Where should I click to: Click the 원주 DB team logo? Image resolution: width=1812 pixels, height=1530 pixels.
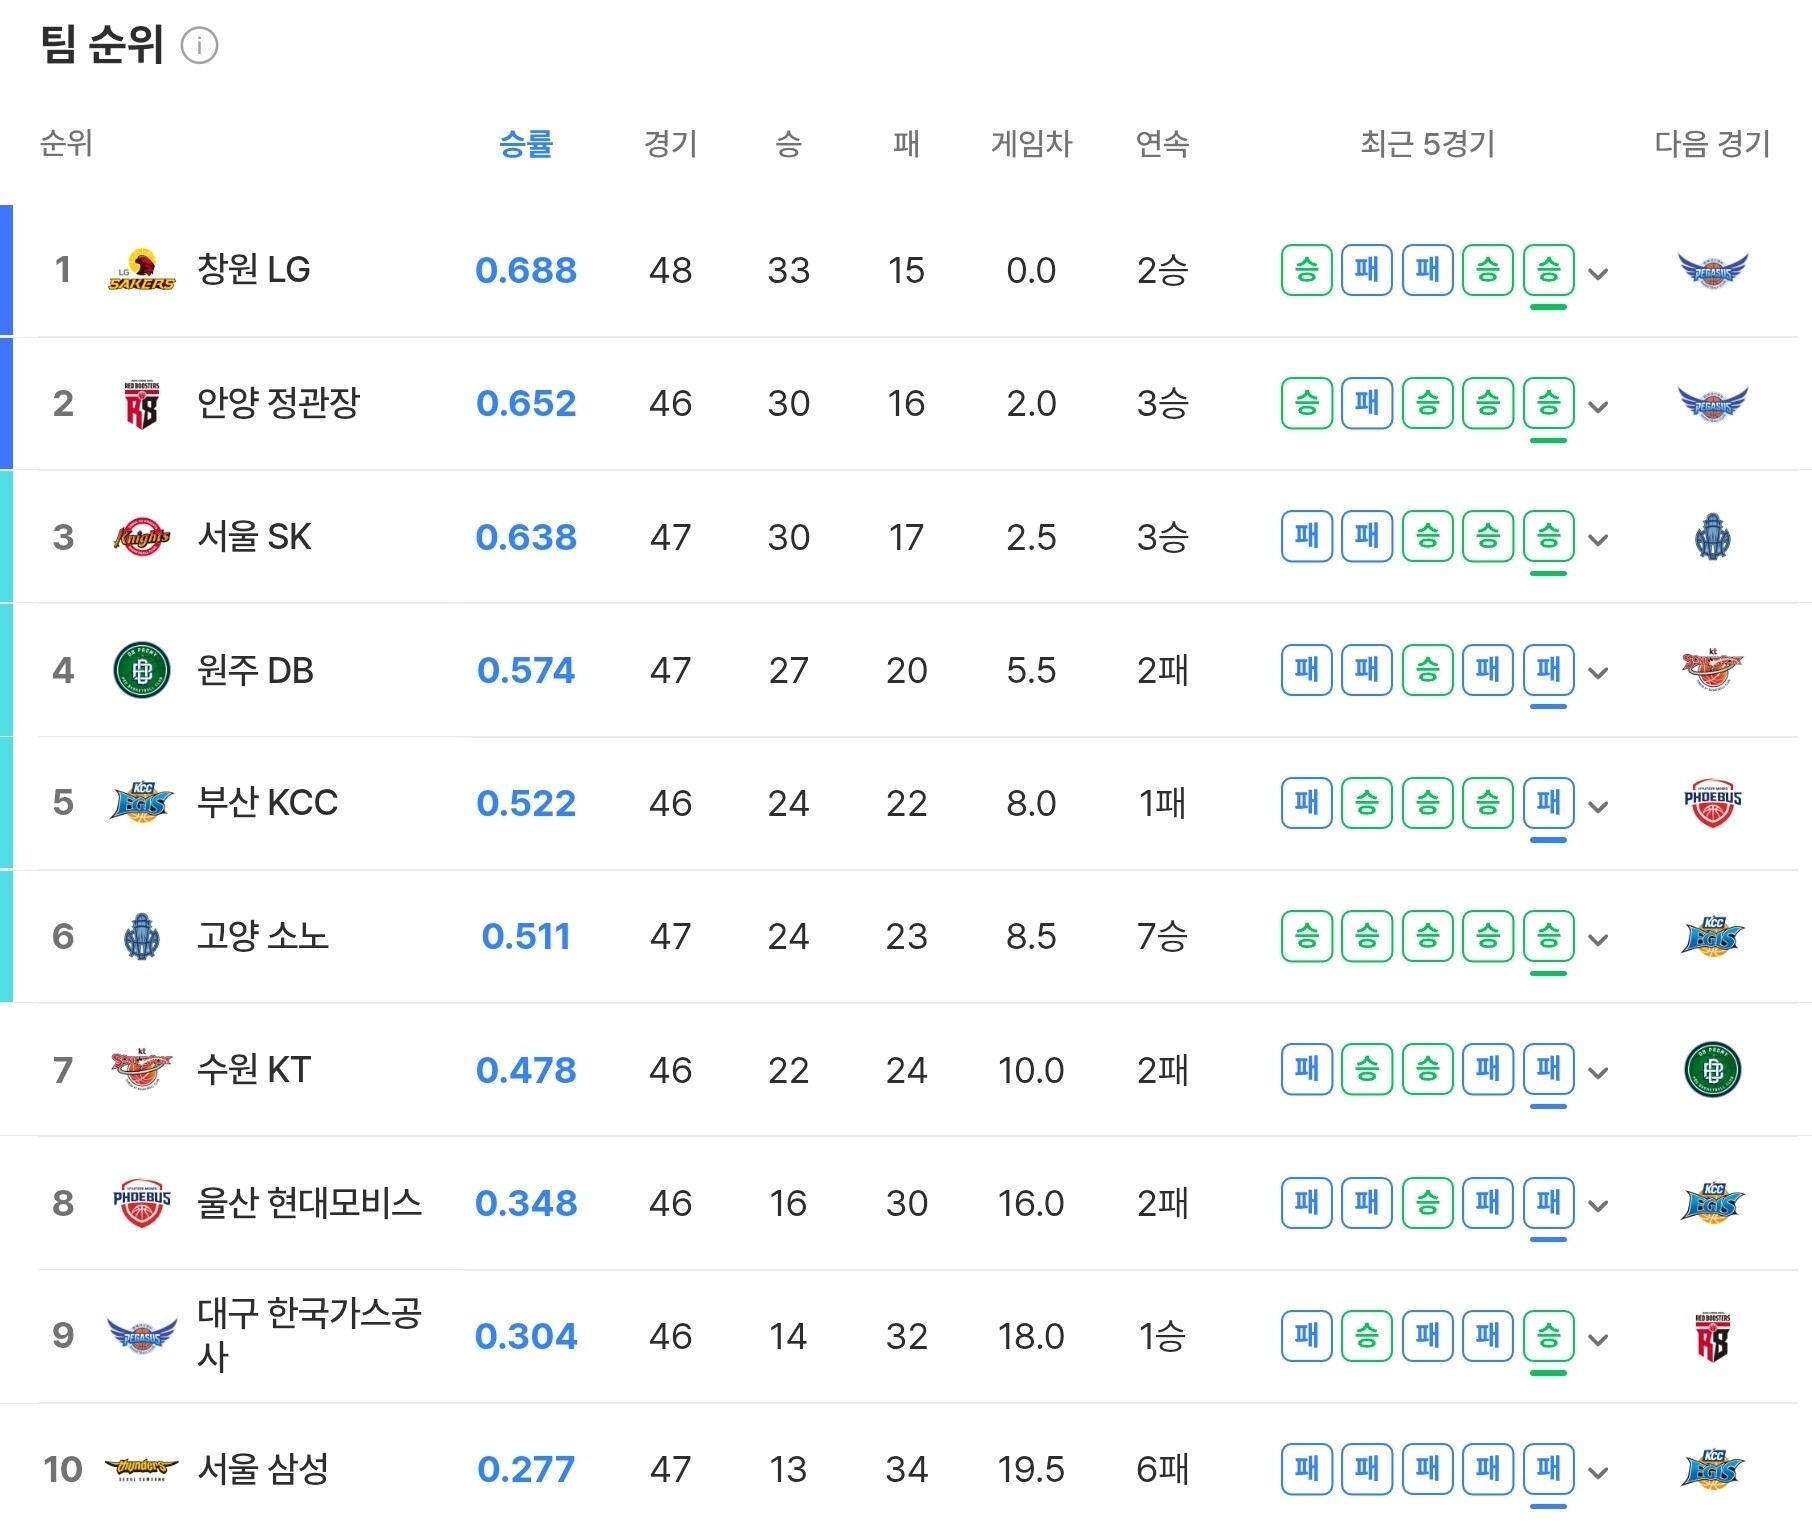coord(141,670)
